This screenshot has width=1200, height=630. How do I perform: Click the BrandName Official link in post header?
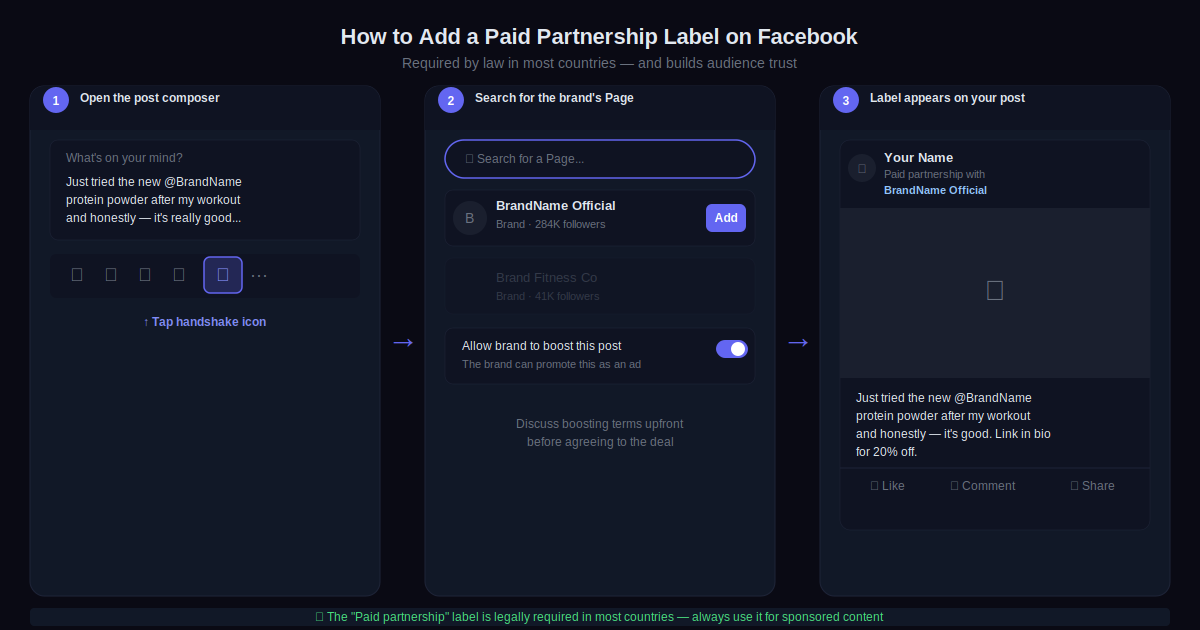point(935,190)
